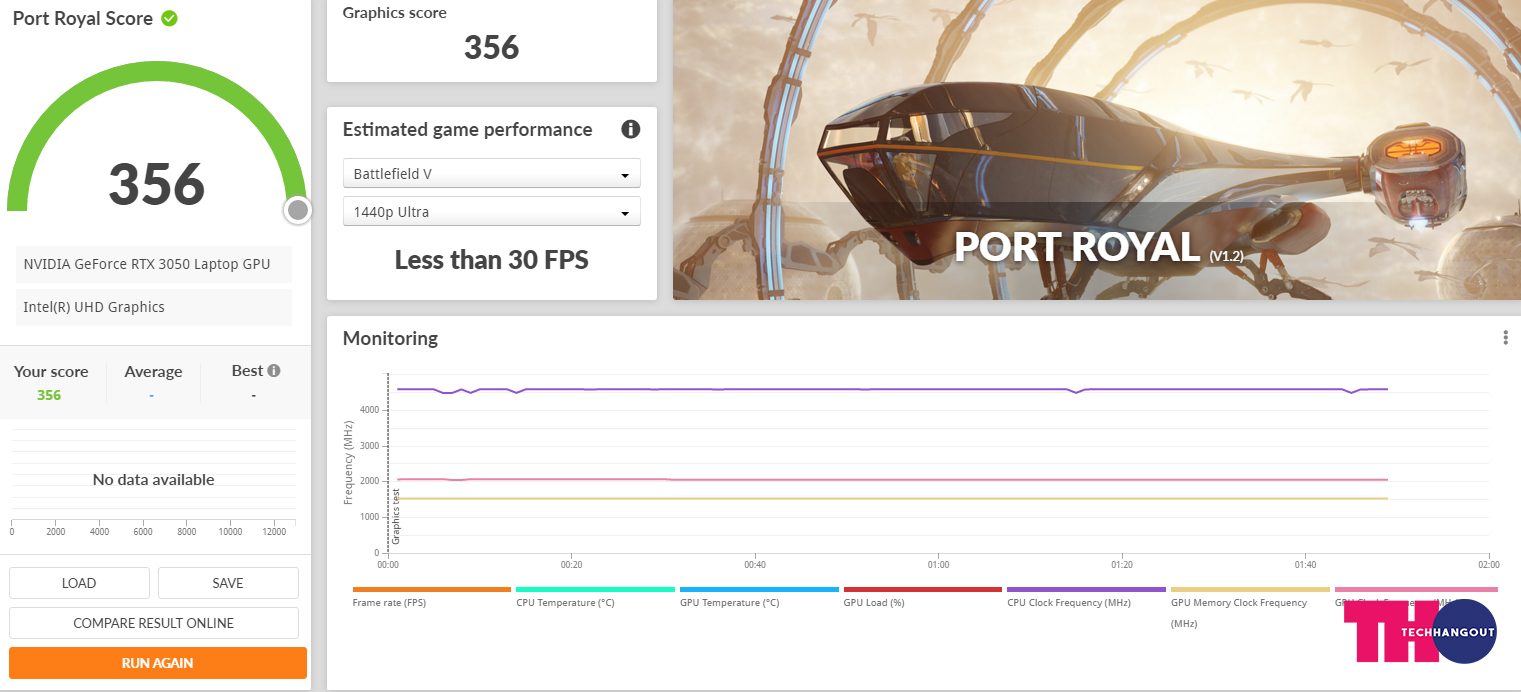The height and width of the screenshot is (692, 1521).
Task: Click the 'Less than 30 FPS' text
Action: (492, 260)
